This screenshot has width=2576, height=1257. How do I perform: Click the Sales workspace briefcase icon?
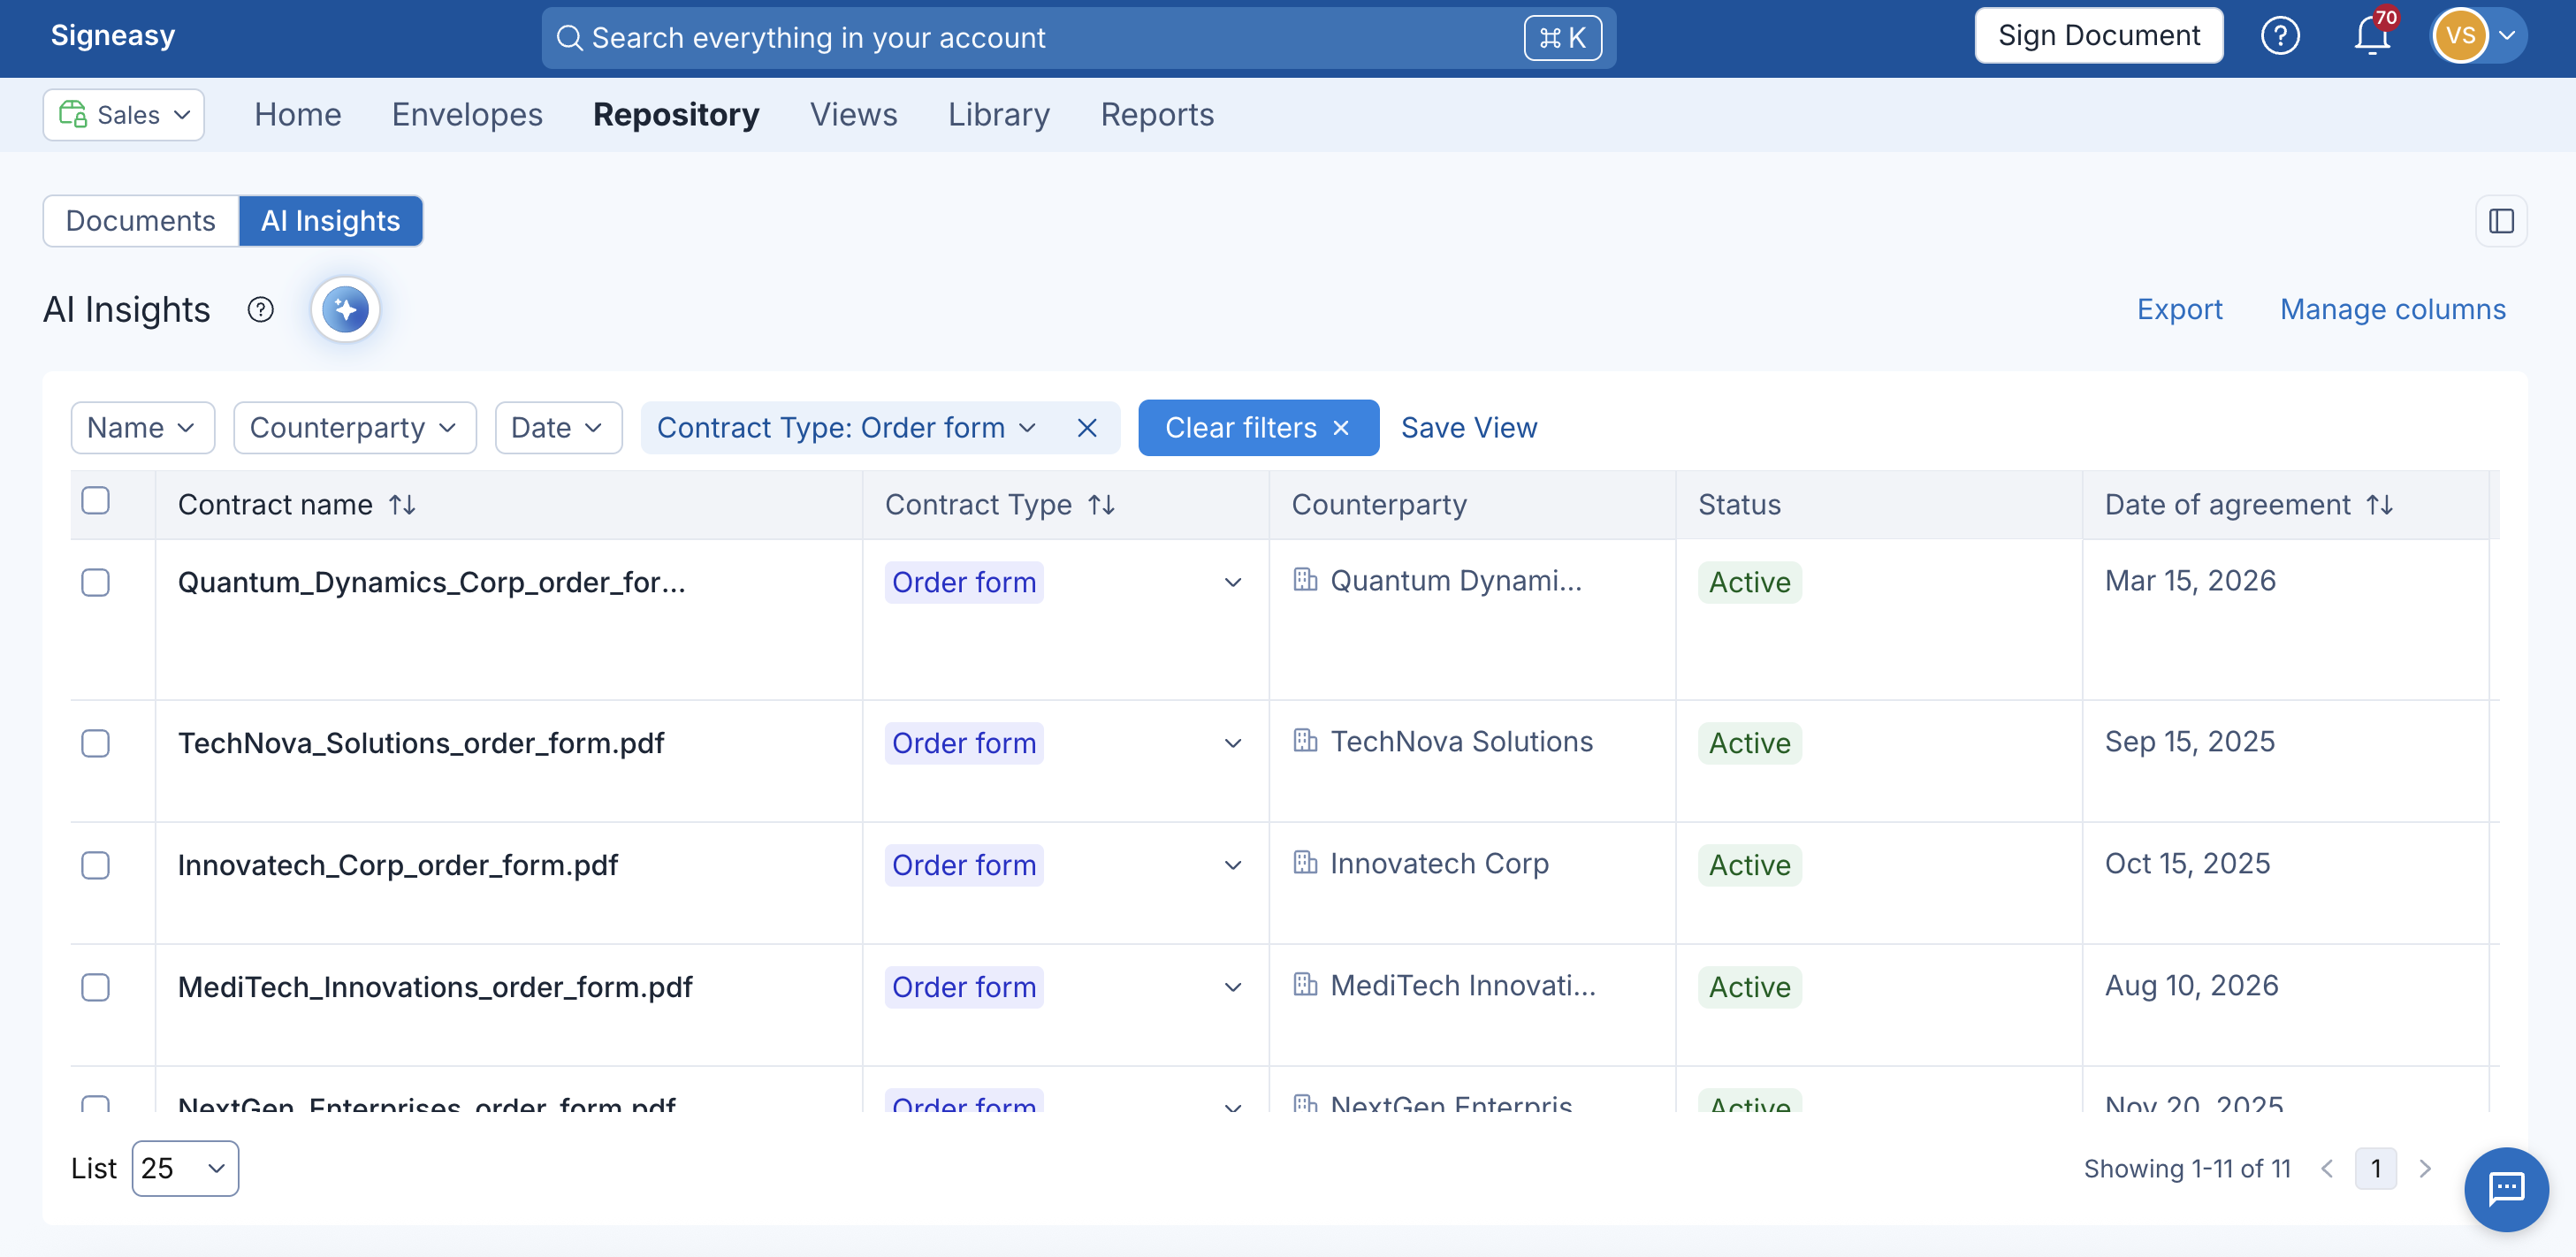73,114
